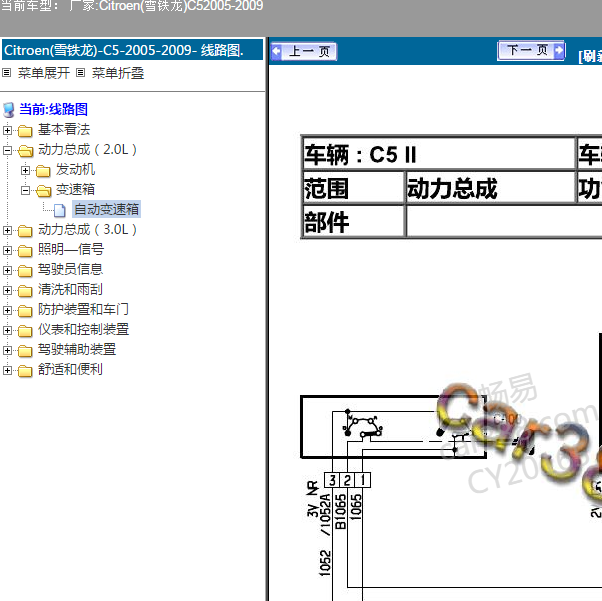Viewport: 602px width, 601px height.
Task: Expand the 驾驶辅助装置 tree node
Action: coord(7,350)
